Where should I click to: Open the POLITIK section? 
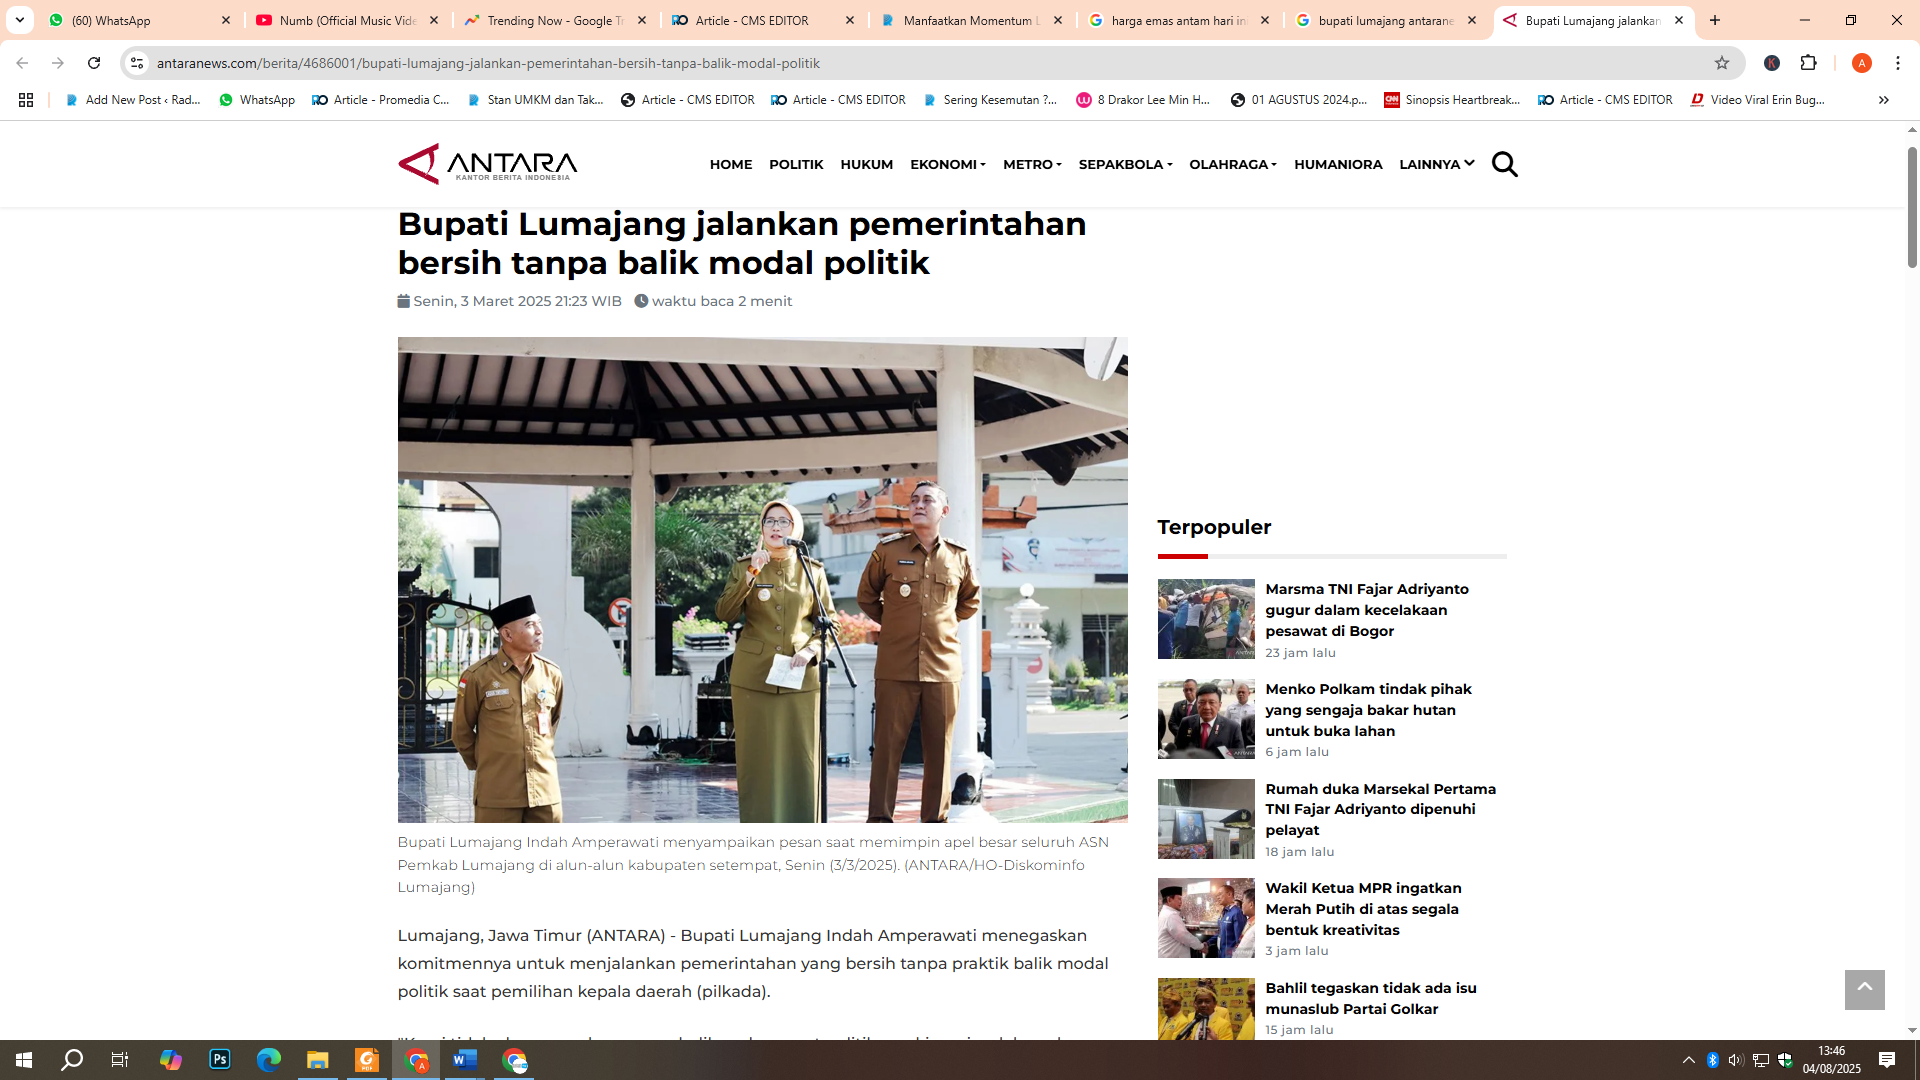click(x=796, y=164)
